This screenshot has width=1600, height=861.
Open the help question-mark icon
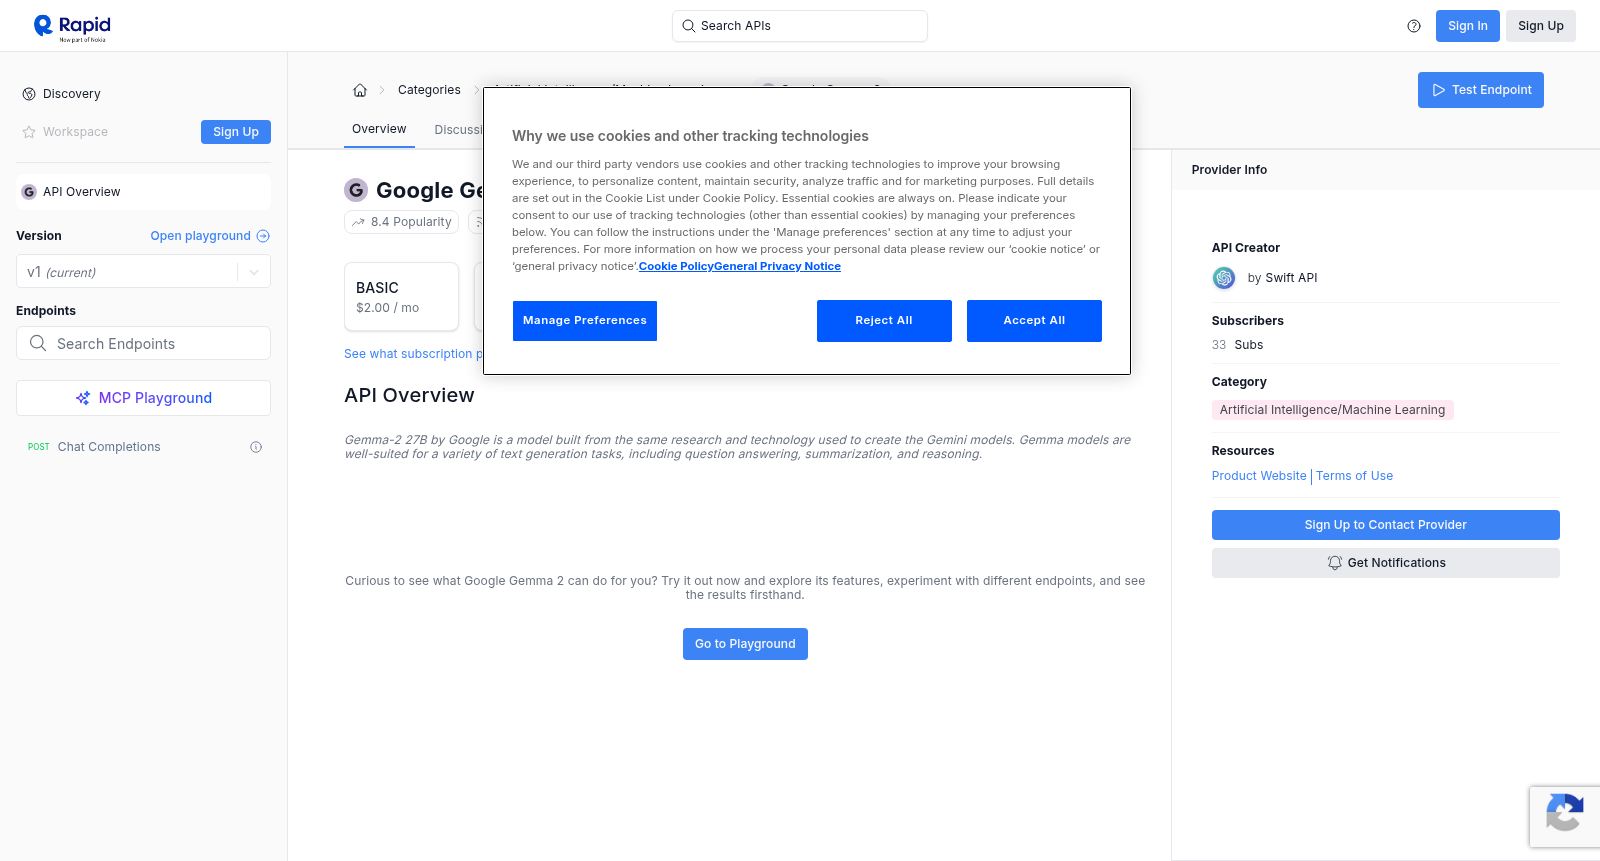1414,26
